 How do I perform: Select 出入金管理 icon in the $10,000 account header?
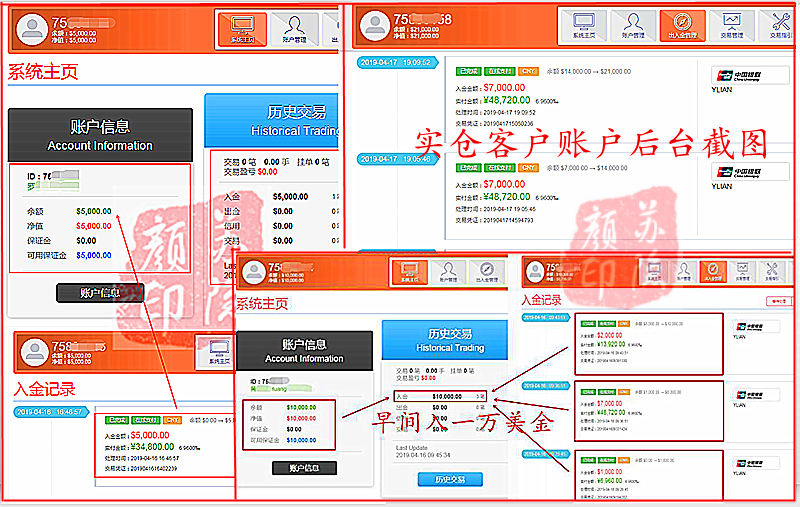click(x=487, y=273)
